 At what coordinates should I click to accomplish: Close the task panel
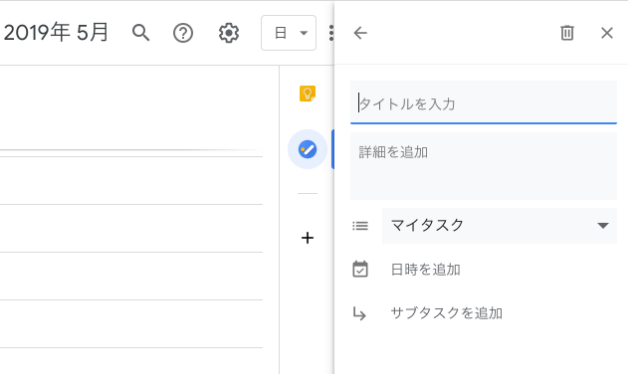pos(607,33)
